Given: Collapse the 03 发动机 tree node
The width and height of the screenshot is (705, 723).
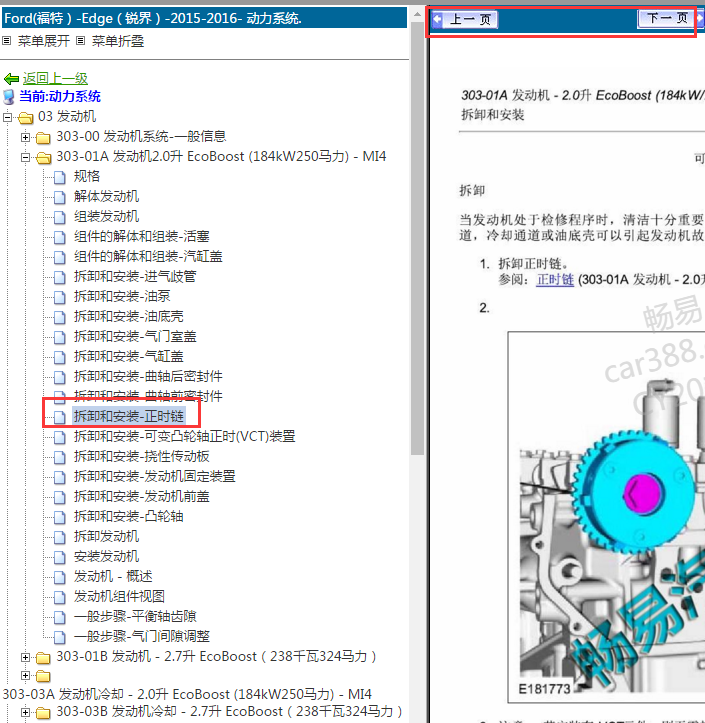Looking at the screenshot, I should (7, 117).
